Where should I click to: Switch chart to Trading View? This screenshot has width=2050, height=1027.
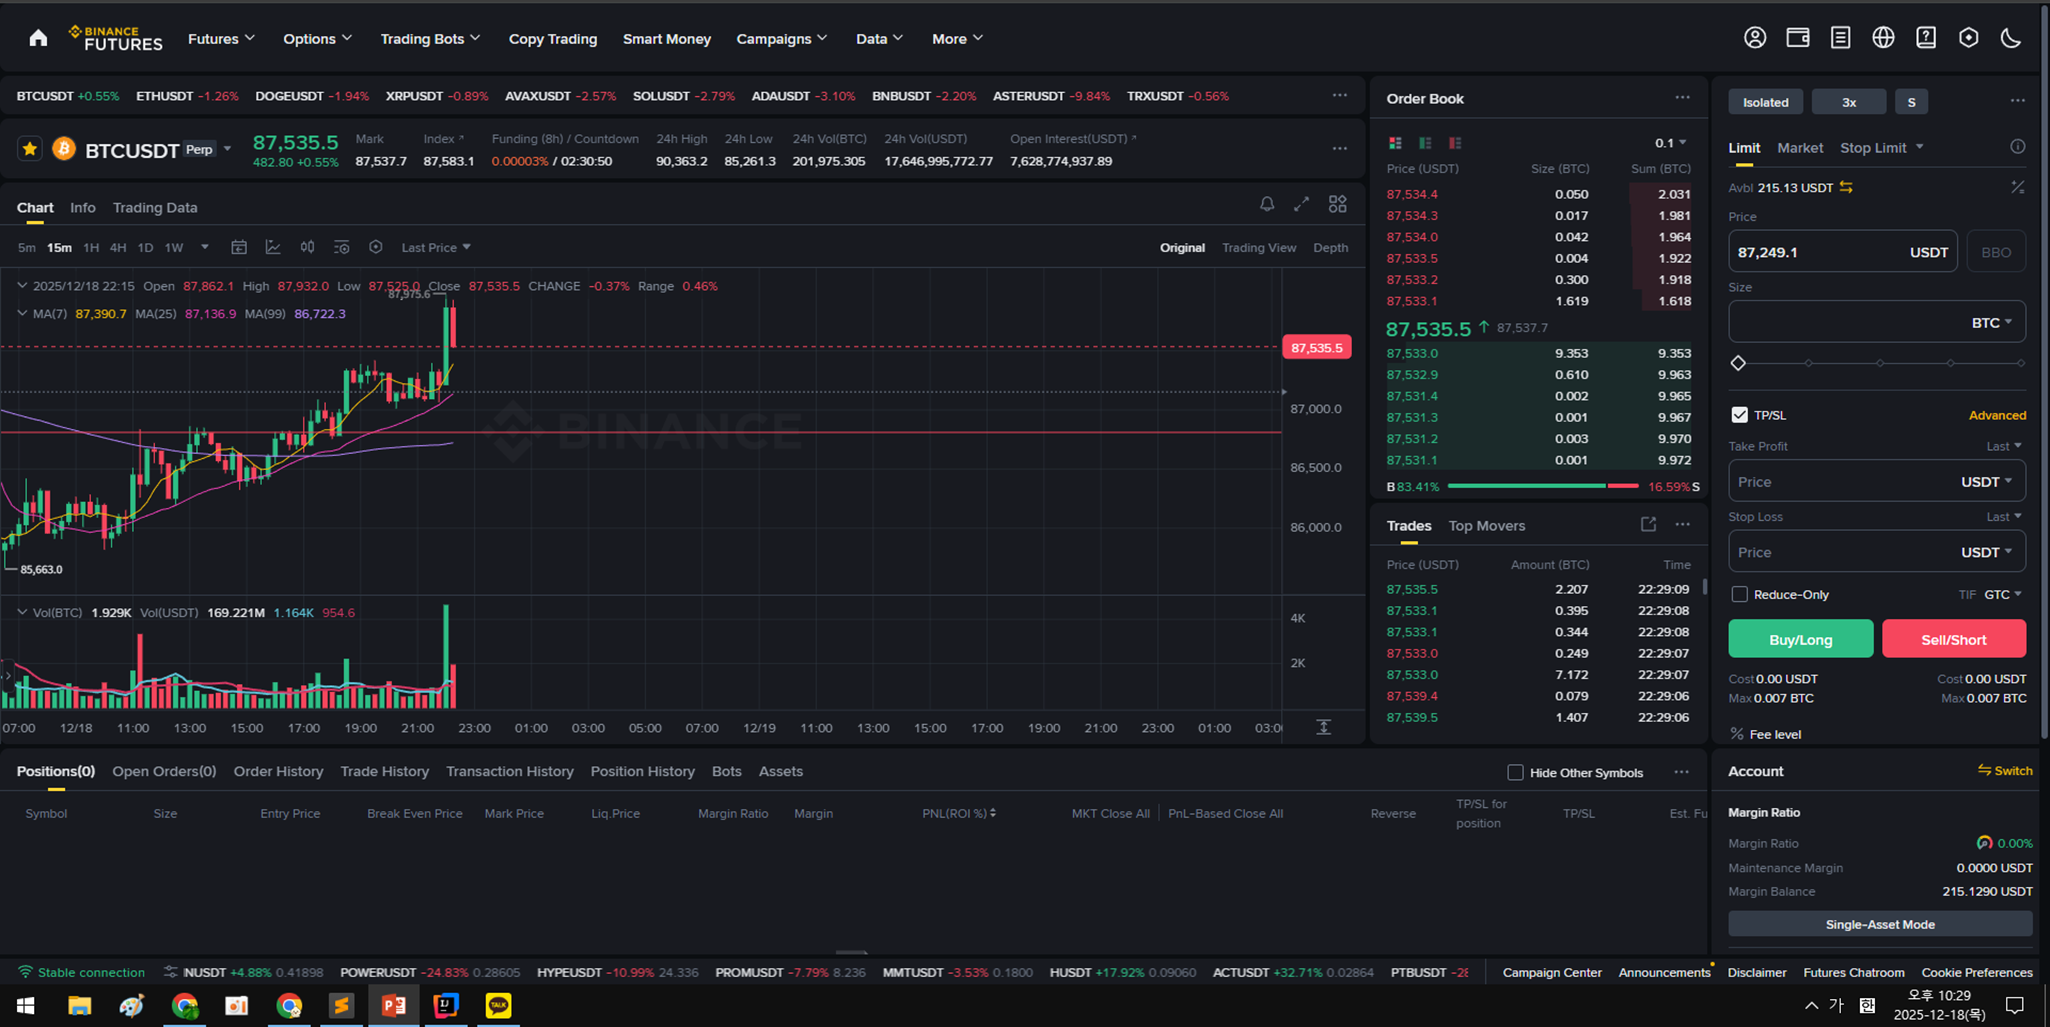[1259, 247]
